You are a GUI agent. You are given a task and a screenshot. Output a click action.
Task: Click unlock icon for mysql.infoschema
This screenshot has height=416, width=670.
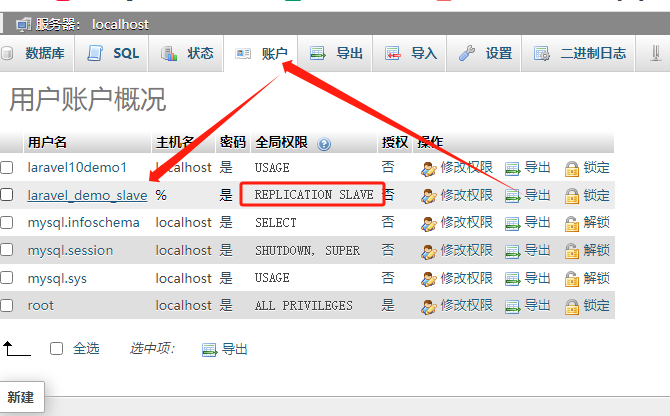(572, 224)
